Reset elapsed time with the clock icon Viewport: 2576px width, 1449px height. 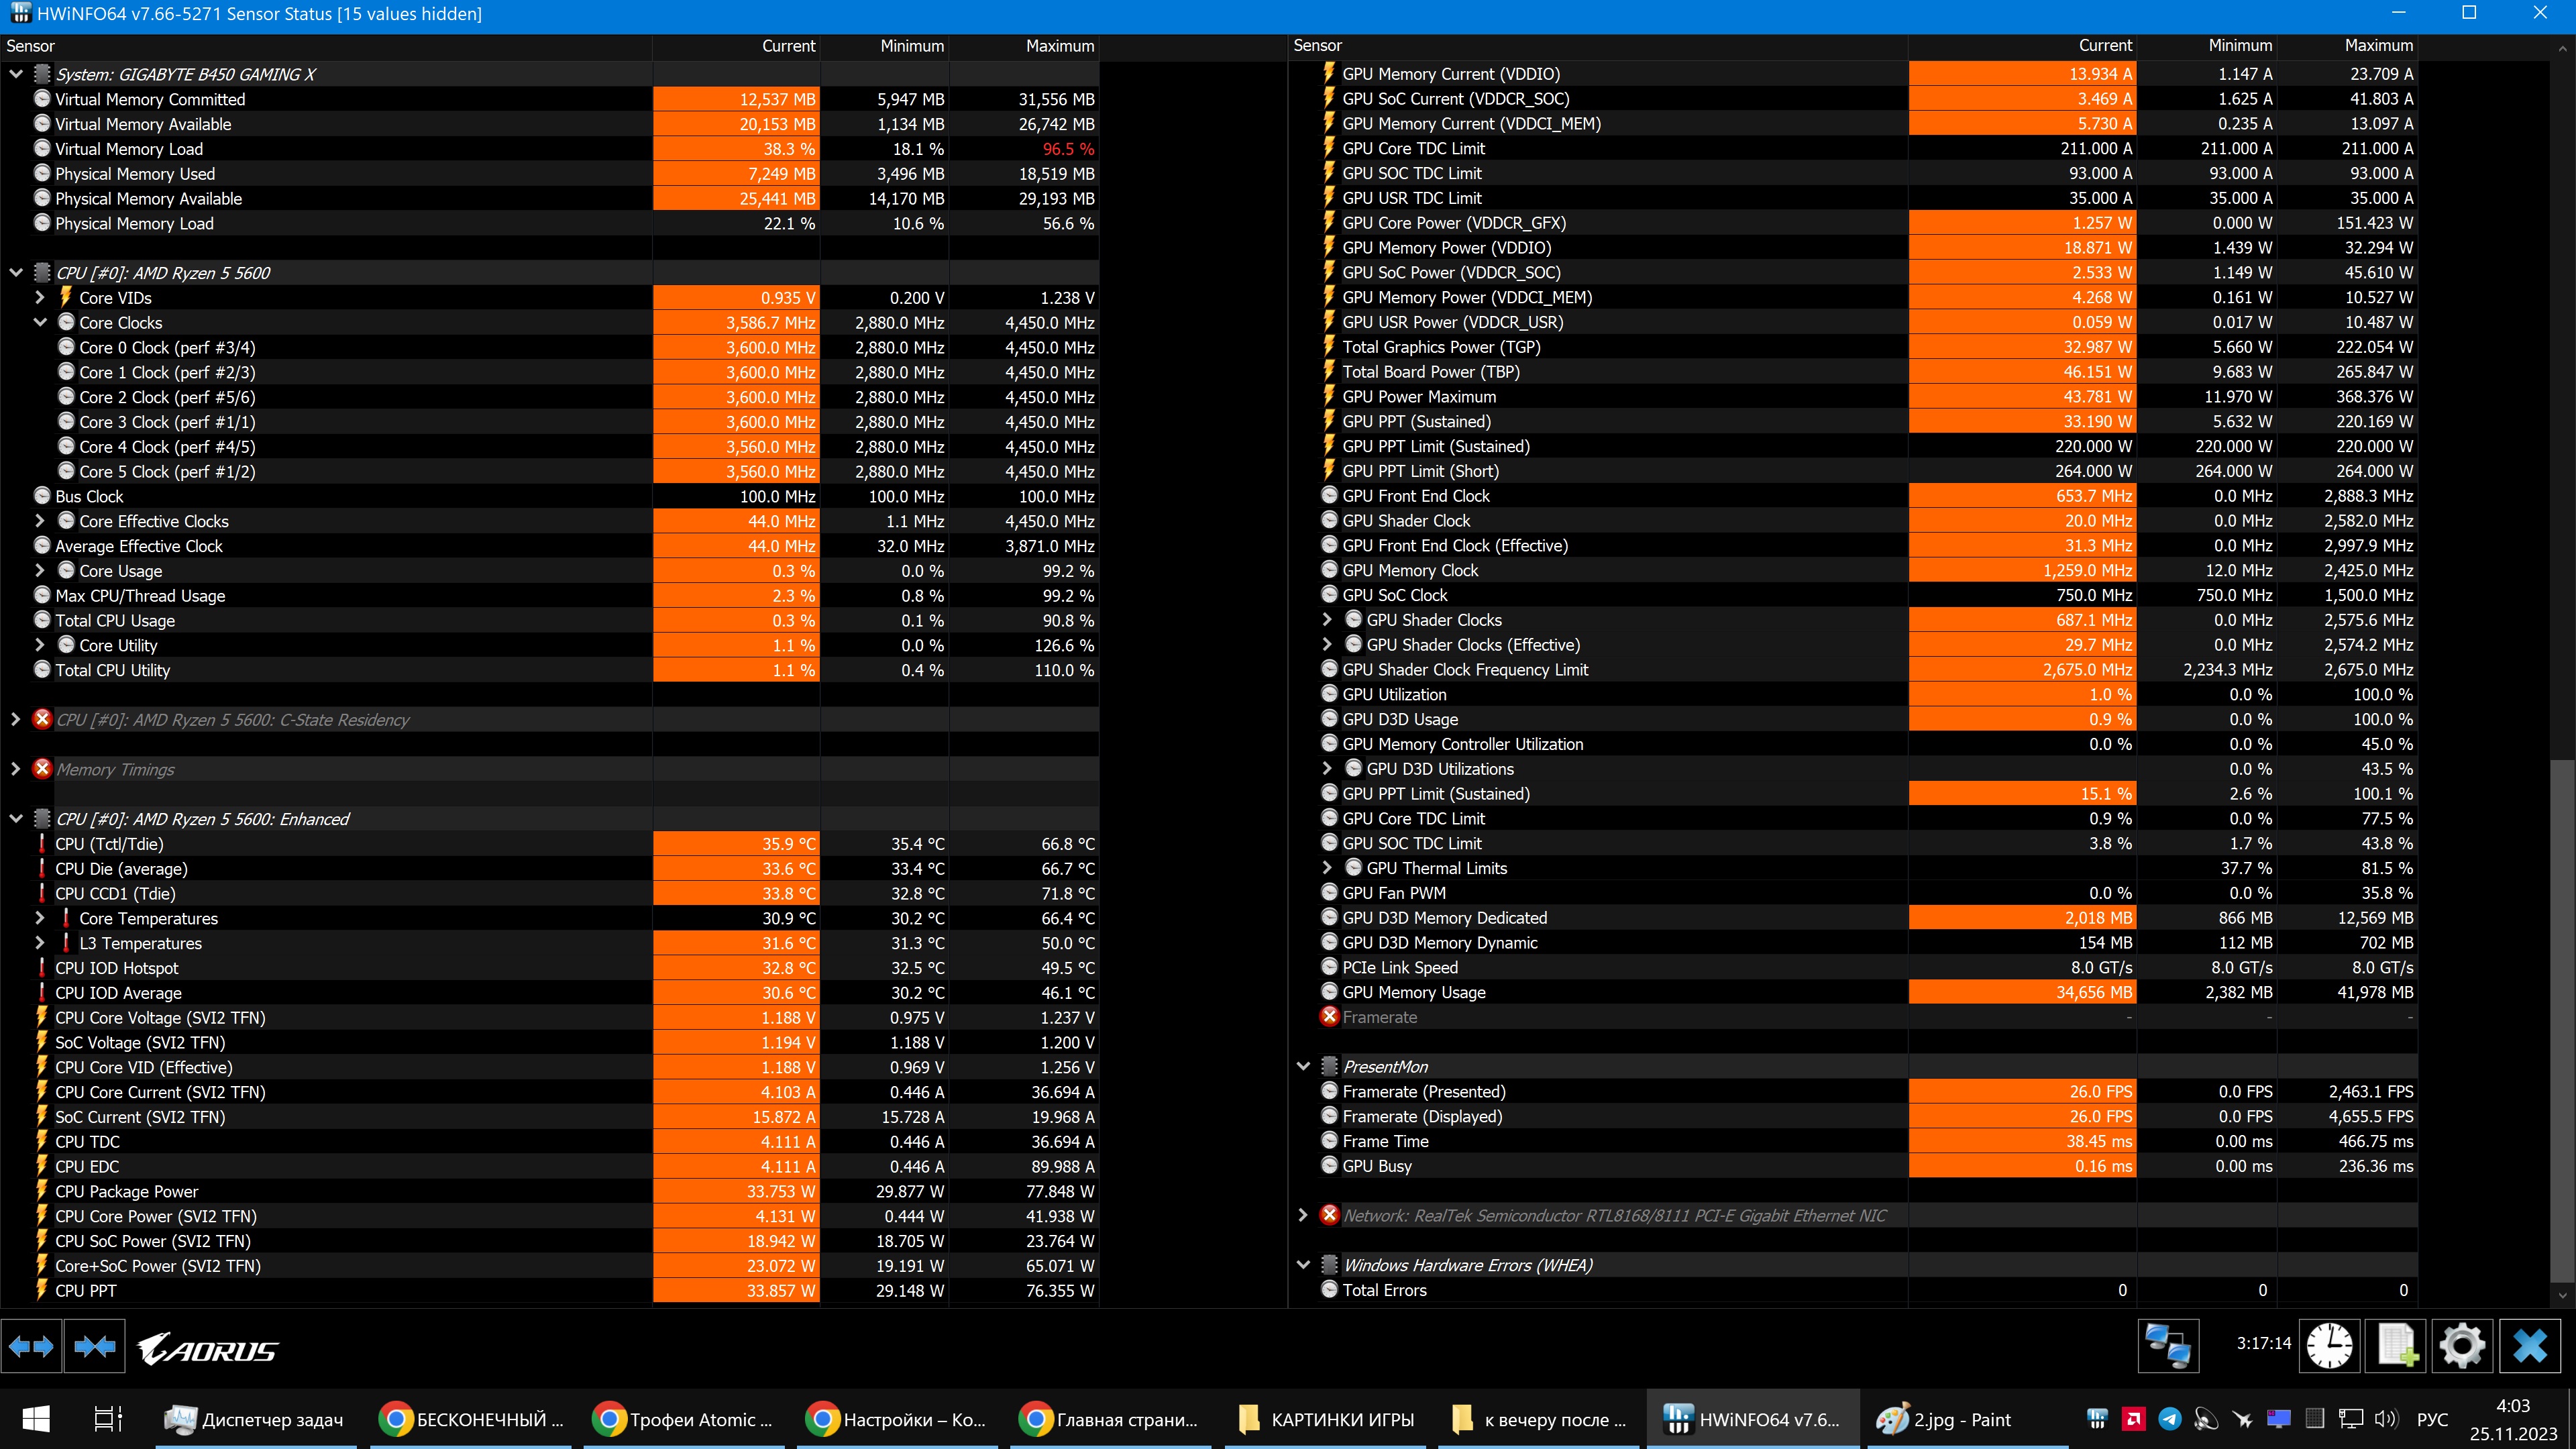(2329, 1345)
